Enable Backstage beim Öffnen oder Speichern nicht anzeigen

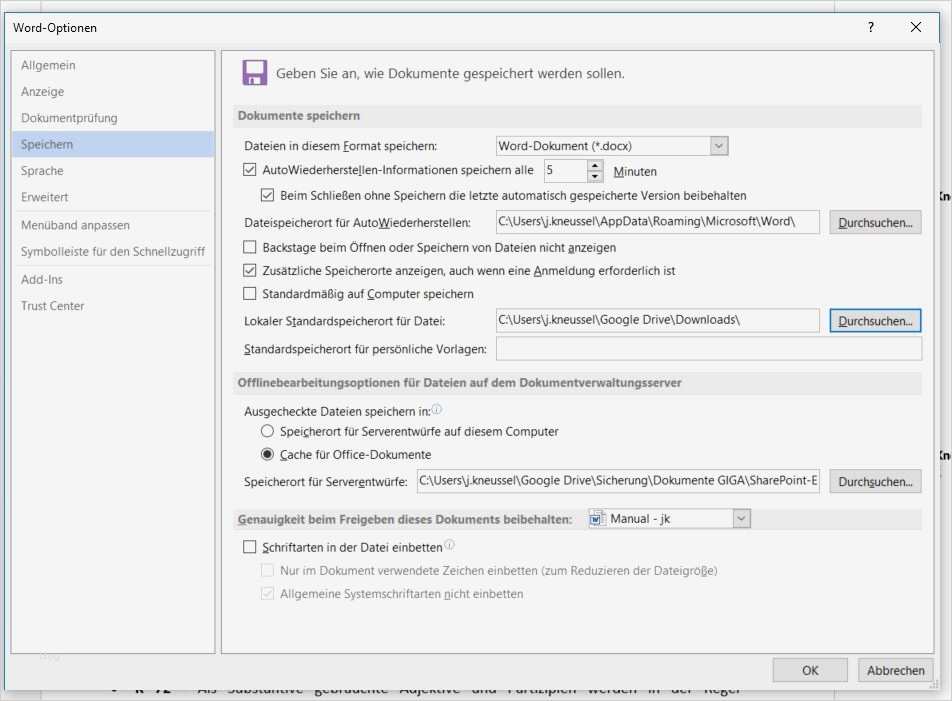click(250, 247)
